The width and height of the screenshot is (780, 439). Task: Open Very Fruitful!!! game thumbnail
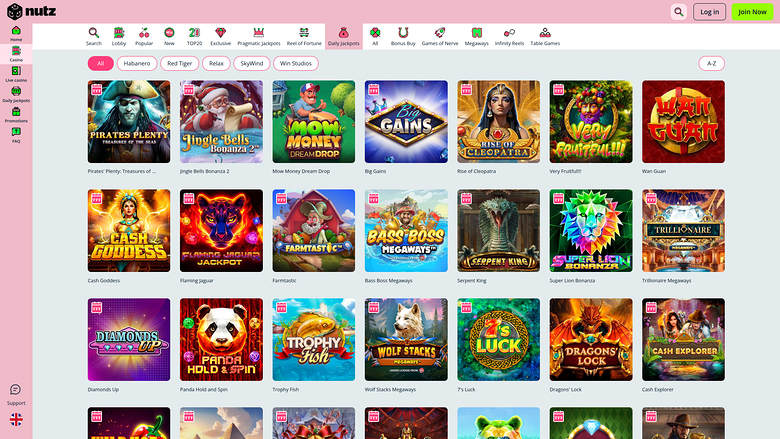tap(591, 122)
